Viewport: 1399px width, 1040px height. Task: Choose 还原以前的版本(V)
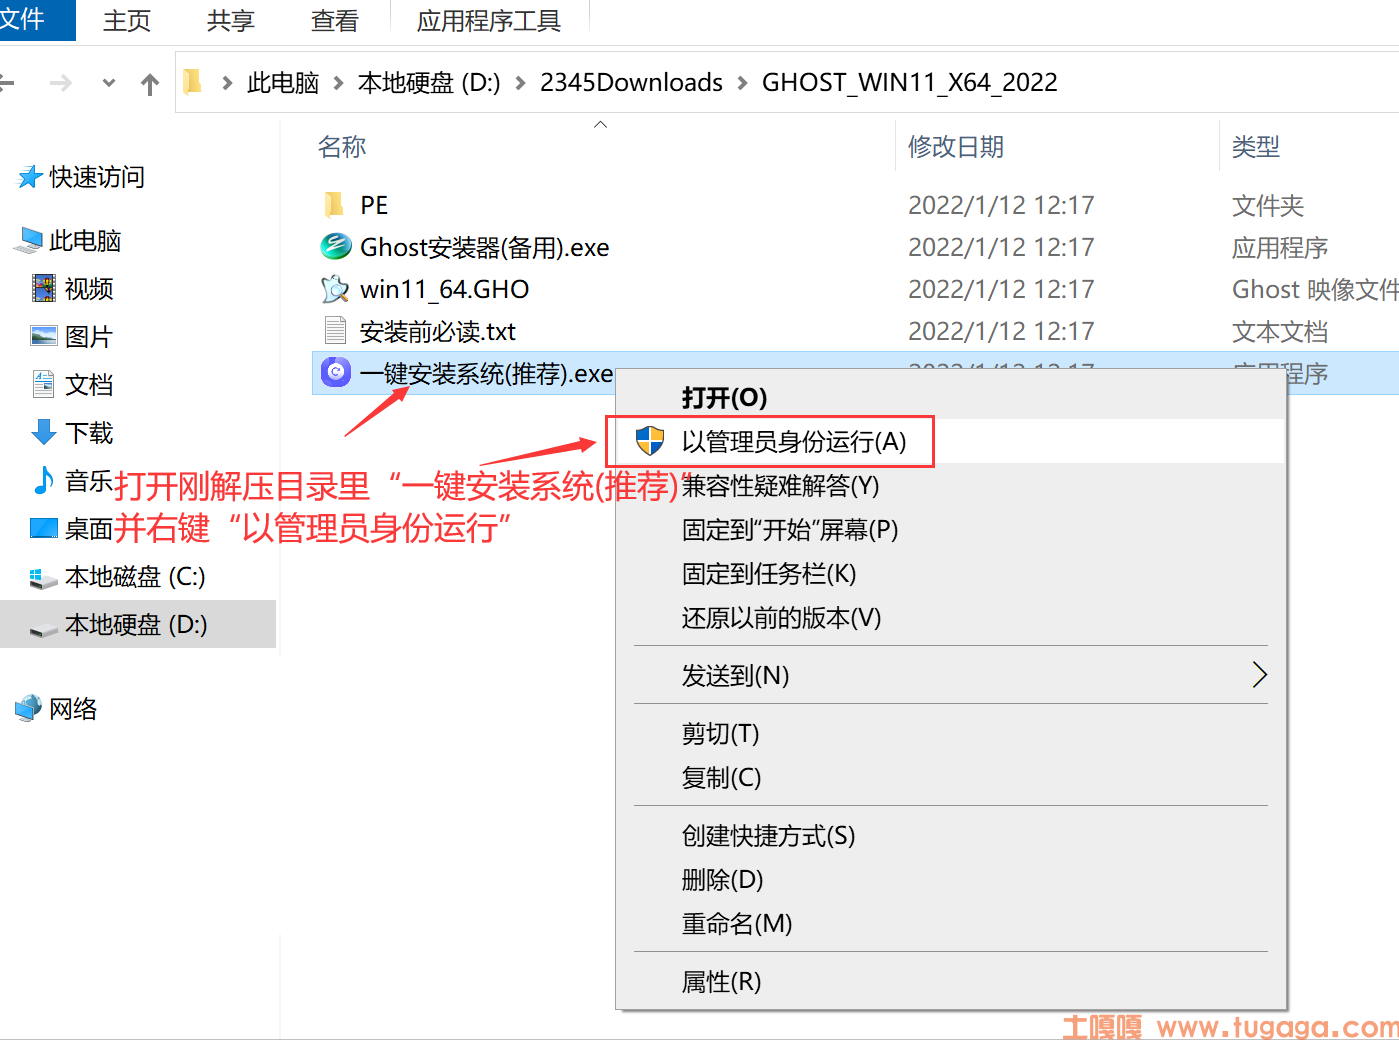[951, 617]
